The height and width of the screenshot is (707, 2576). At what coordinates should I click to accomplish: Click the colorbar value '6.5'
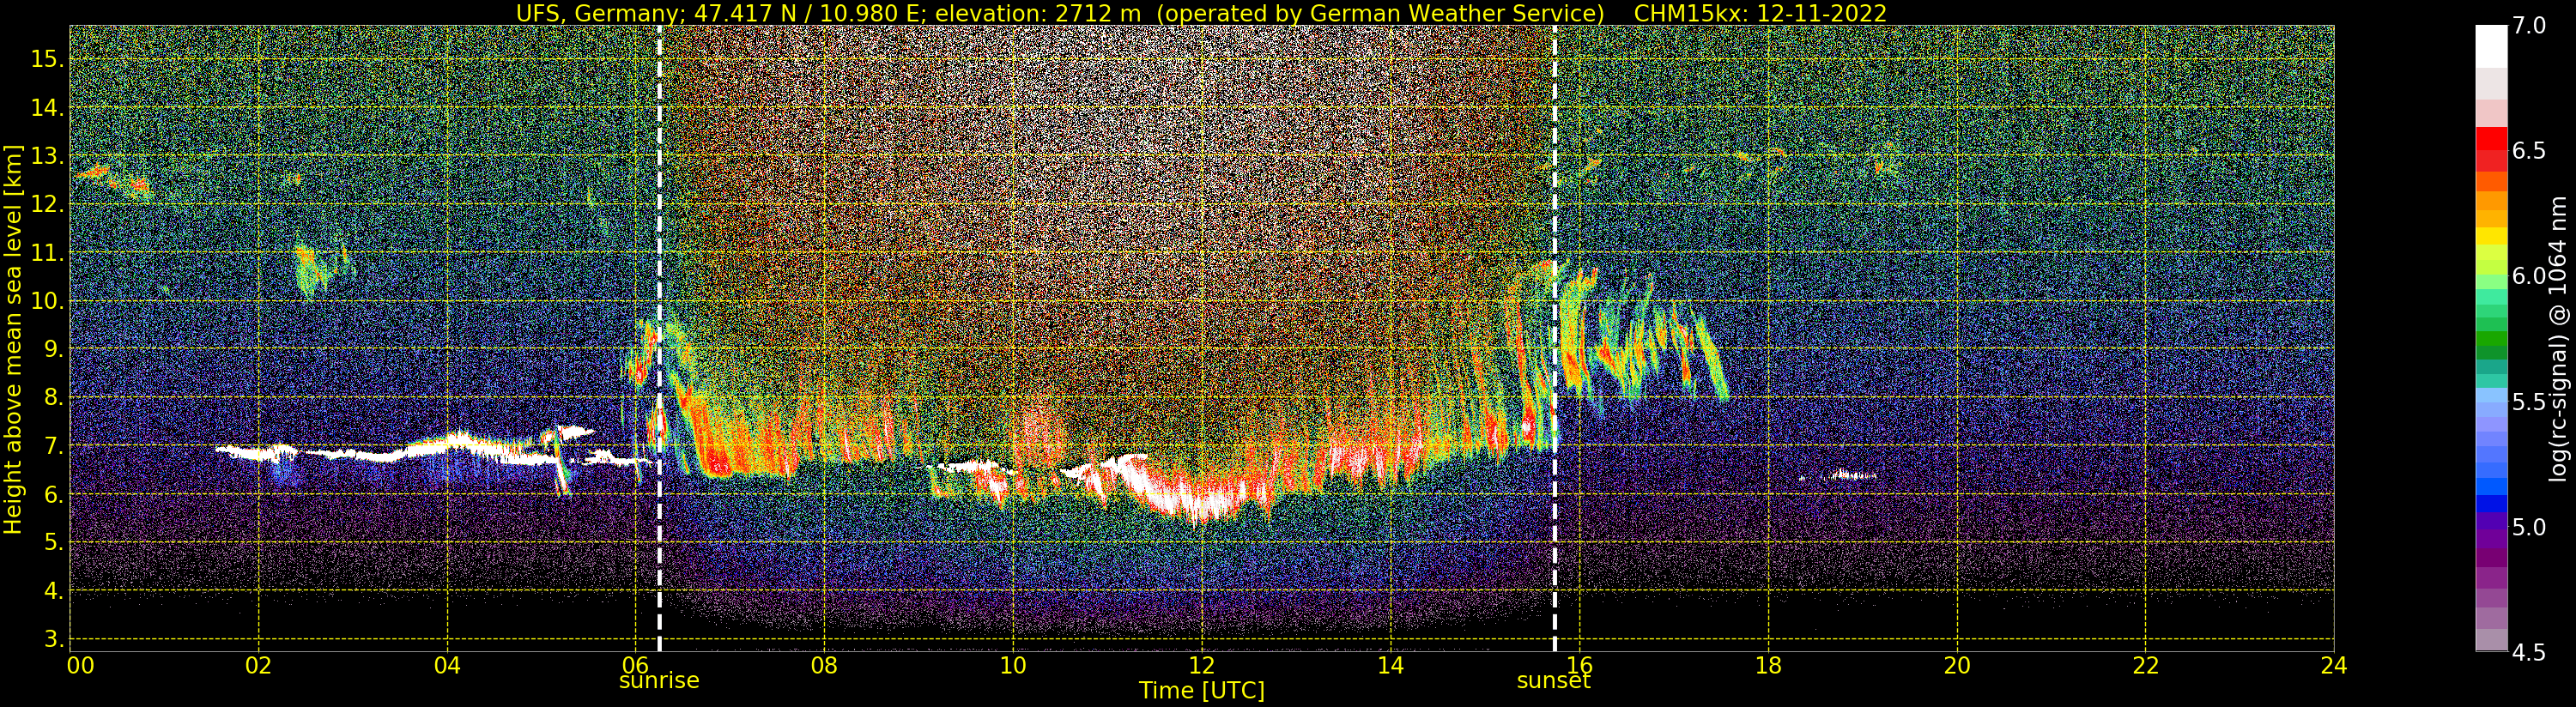tap(2529, 151)
